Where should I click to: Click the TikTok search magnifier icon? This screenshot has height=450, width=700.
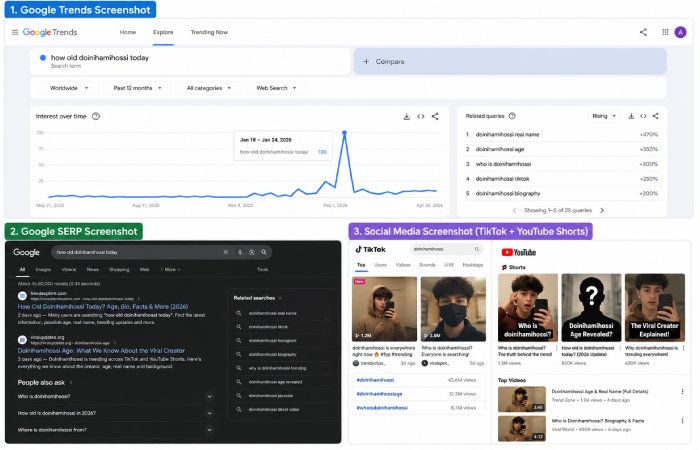click(477, 250)
